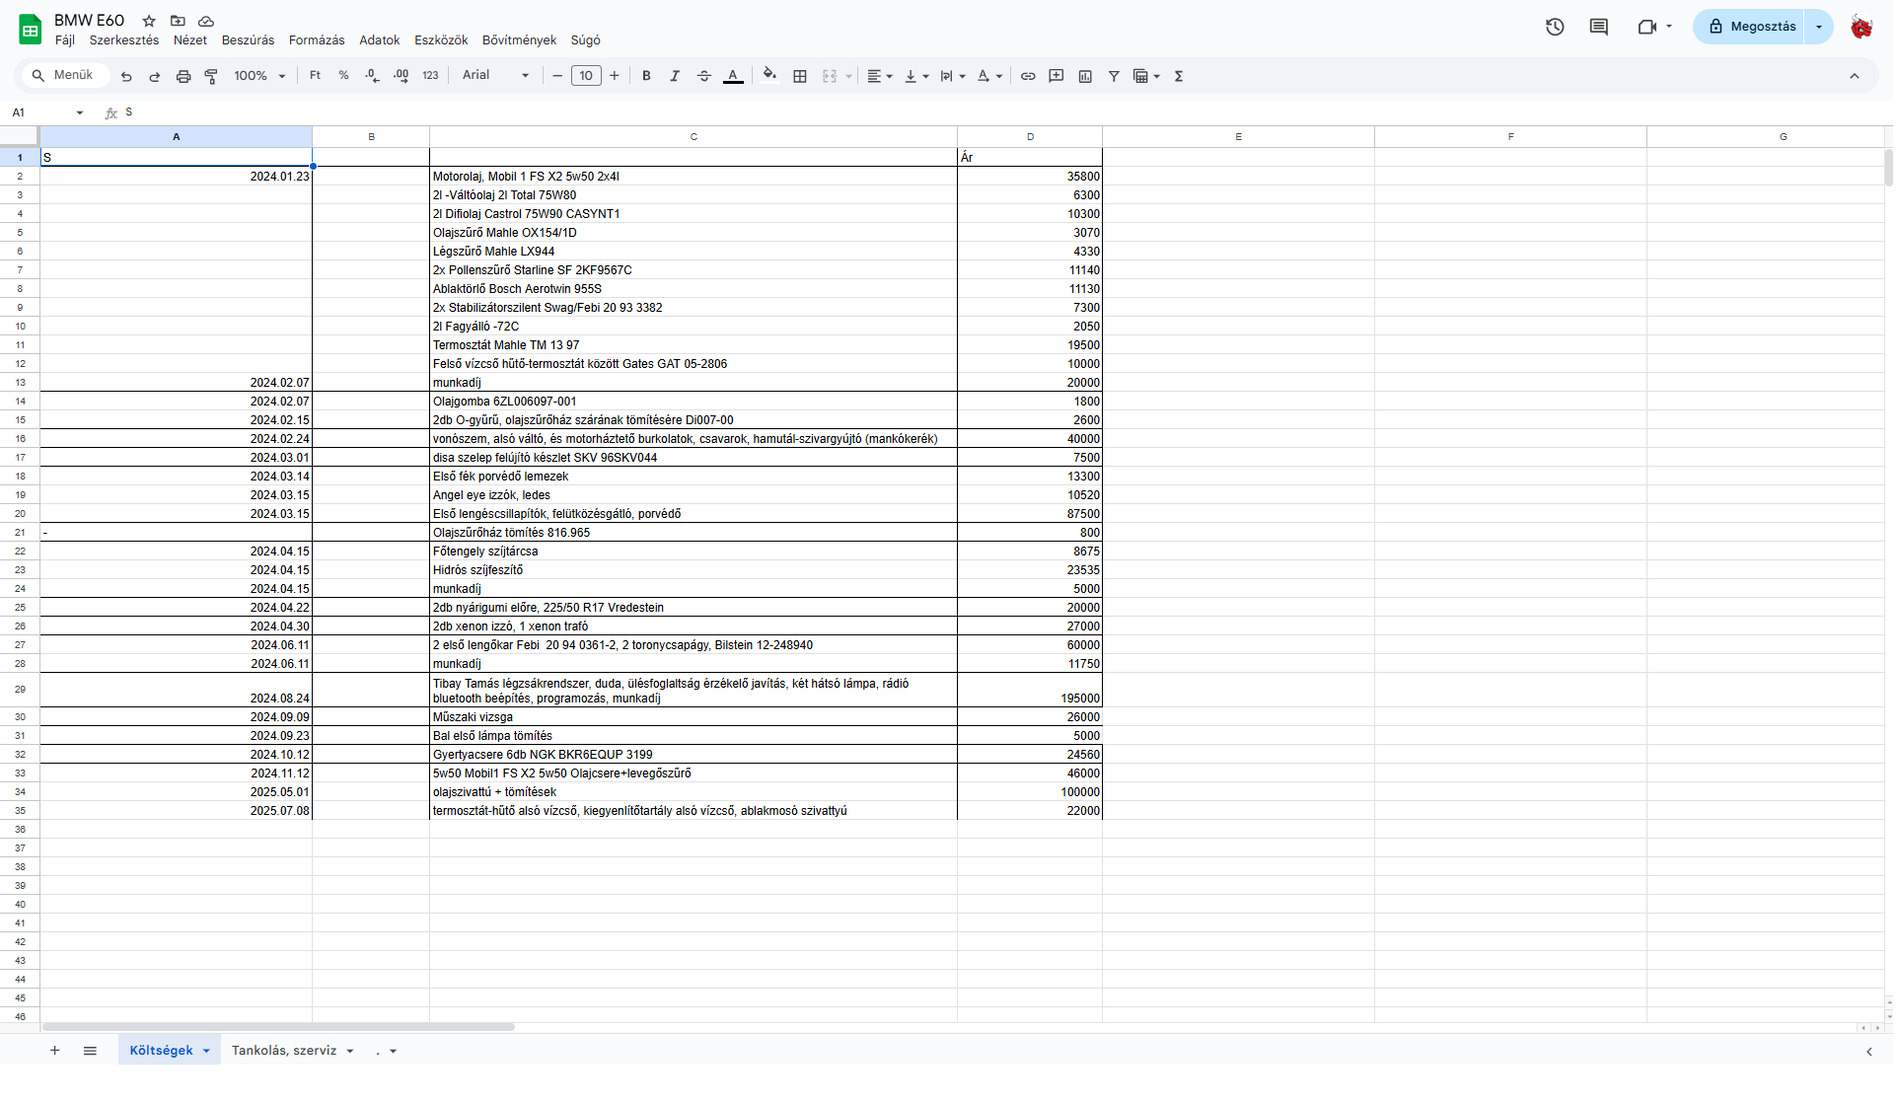Star the BMW E60 document
The width and height of the screenshot is (1898, 1105).
pyautogui.click(x=149, y=21)
